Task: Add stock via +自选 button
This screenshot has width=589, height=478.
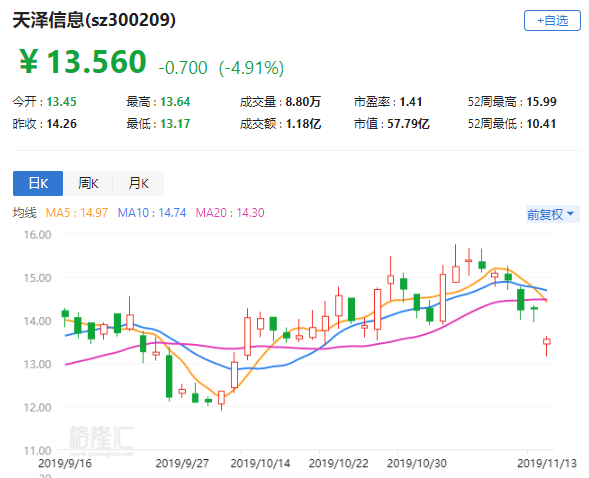Action: click(x=552, y=21)
